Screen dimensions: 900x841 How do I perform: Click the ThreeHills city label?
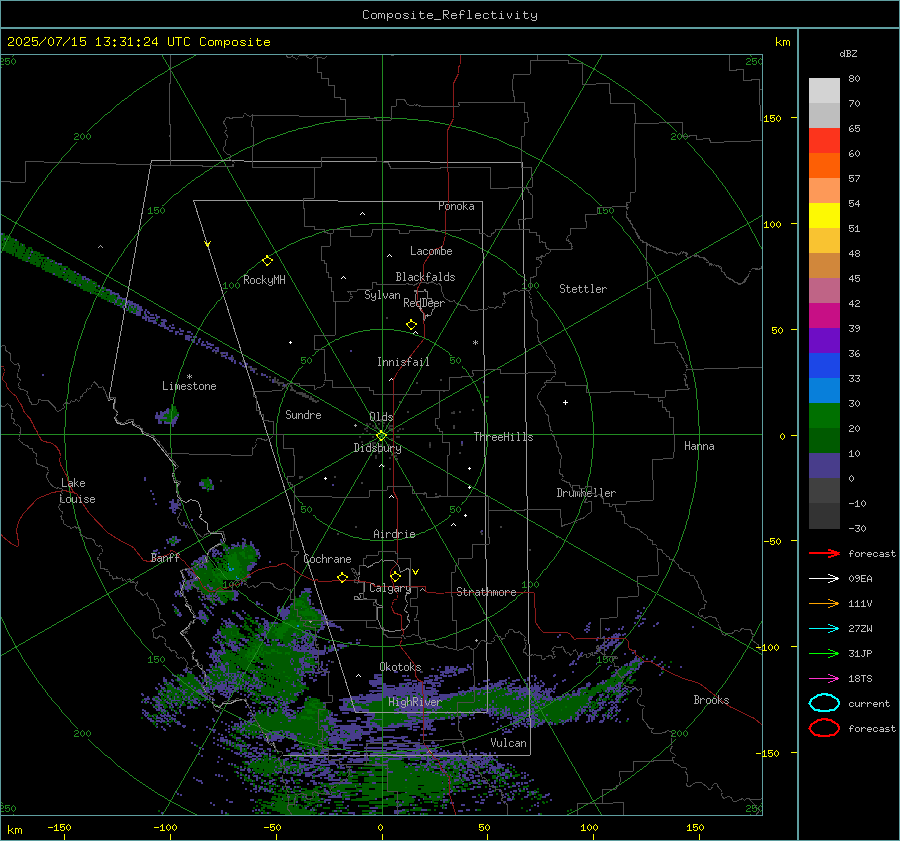tap(503, 437)
